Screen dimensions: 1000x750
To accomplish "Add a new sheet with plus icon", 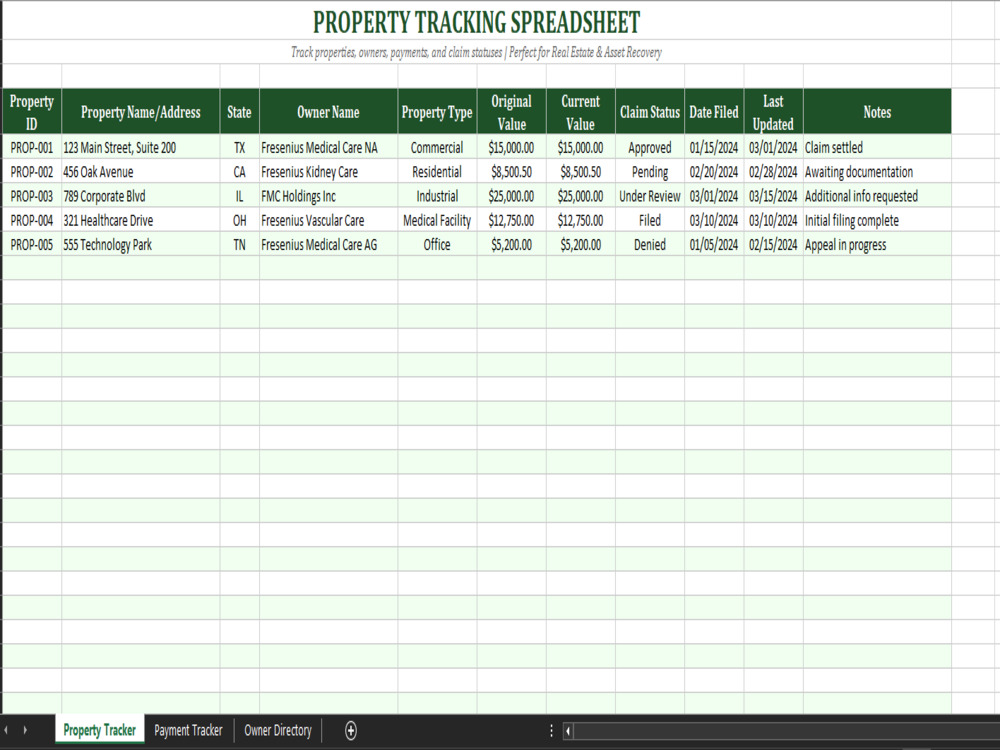I will [351, 730].
